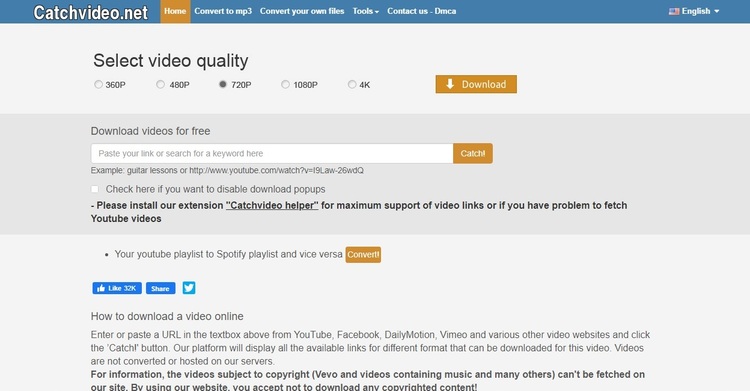Click the Convert! playlist button
Screen dimensions: 750x391
[x=363, y=255]
